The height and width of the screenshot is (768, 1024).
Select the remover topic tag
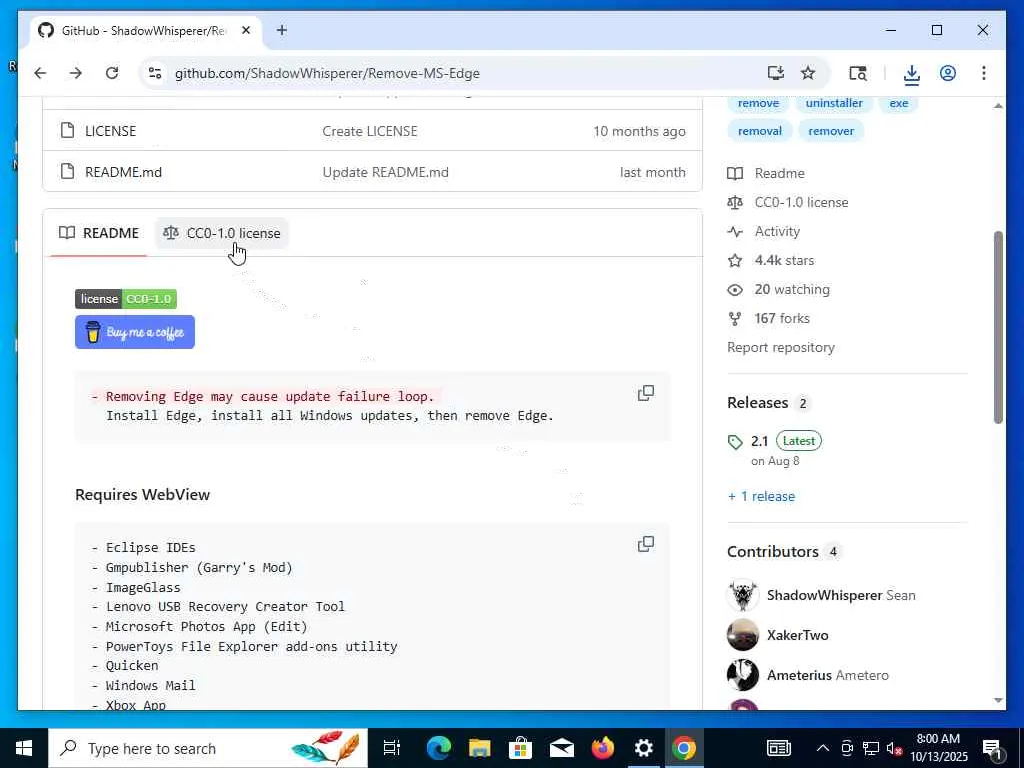coord(831,131)
